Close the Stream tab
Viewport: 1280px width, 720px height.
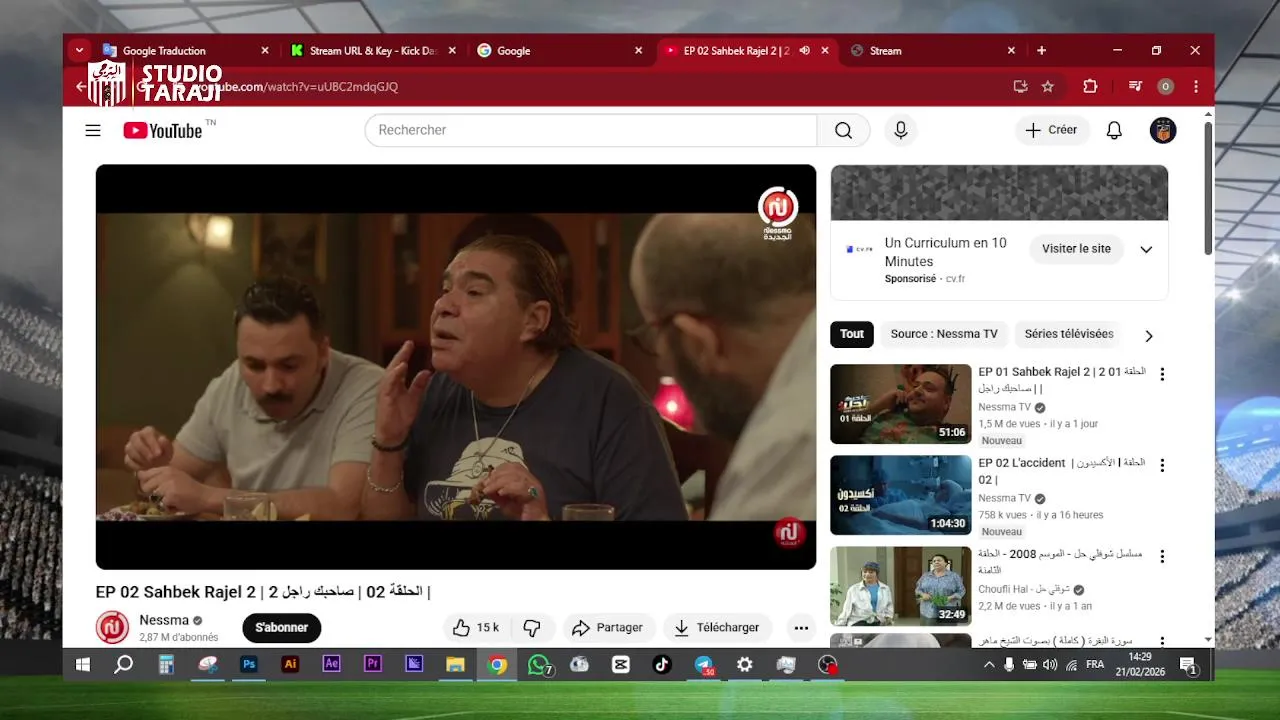(x=1011, y=50)
